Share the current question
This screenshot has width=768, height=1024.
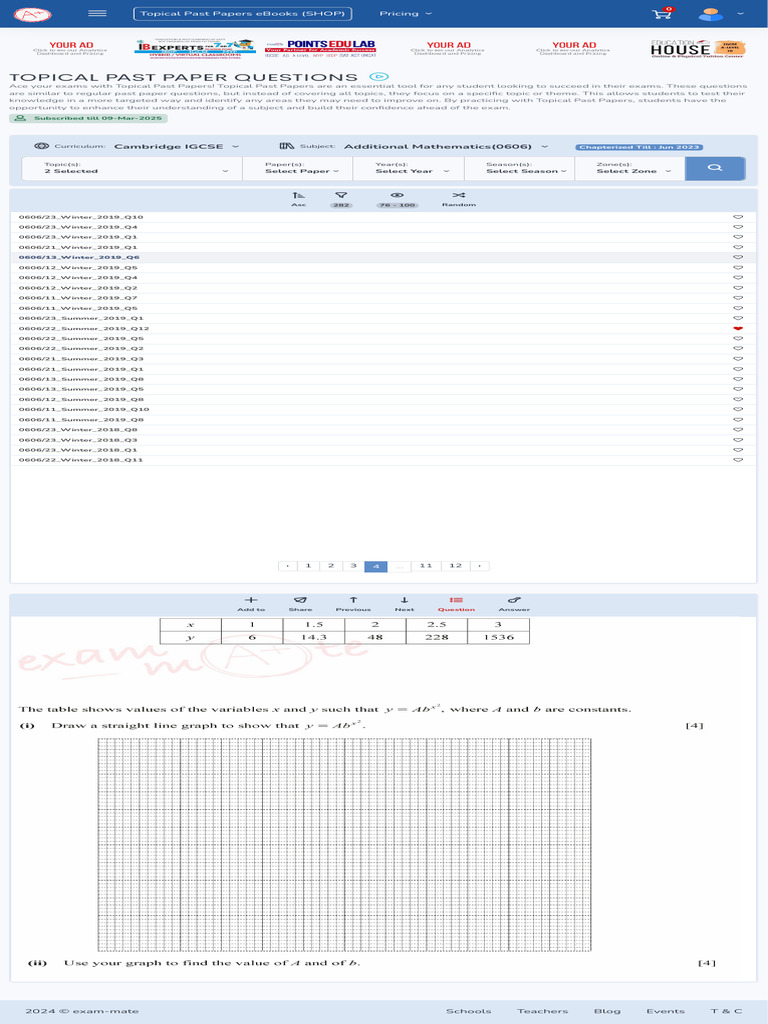[x=300, y=600]
